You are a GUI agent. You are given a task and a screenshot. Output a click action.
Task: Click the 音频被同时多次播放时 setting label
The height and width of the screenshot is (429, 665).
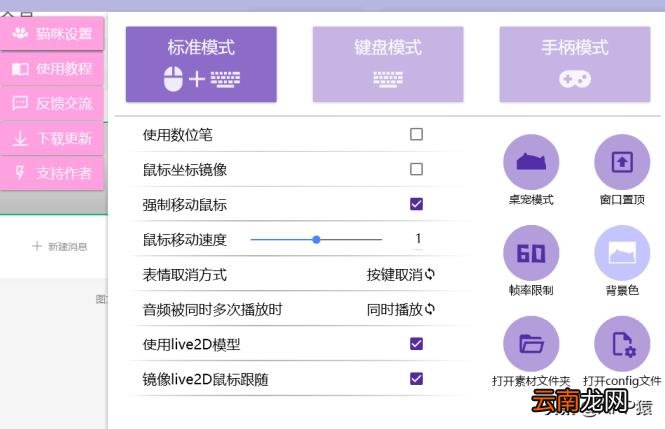[212, 310]
